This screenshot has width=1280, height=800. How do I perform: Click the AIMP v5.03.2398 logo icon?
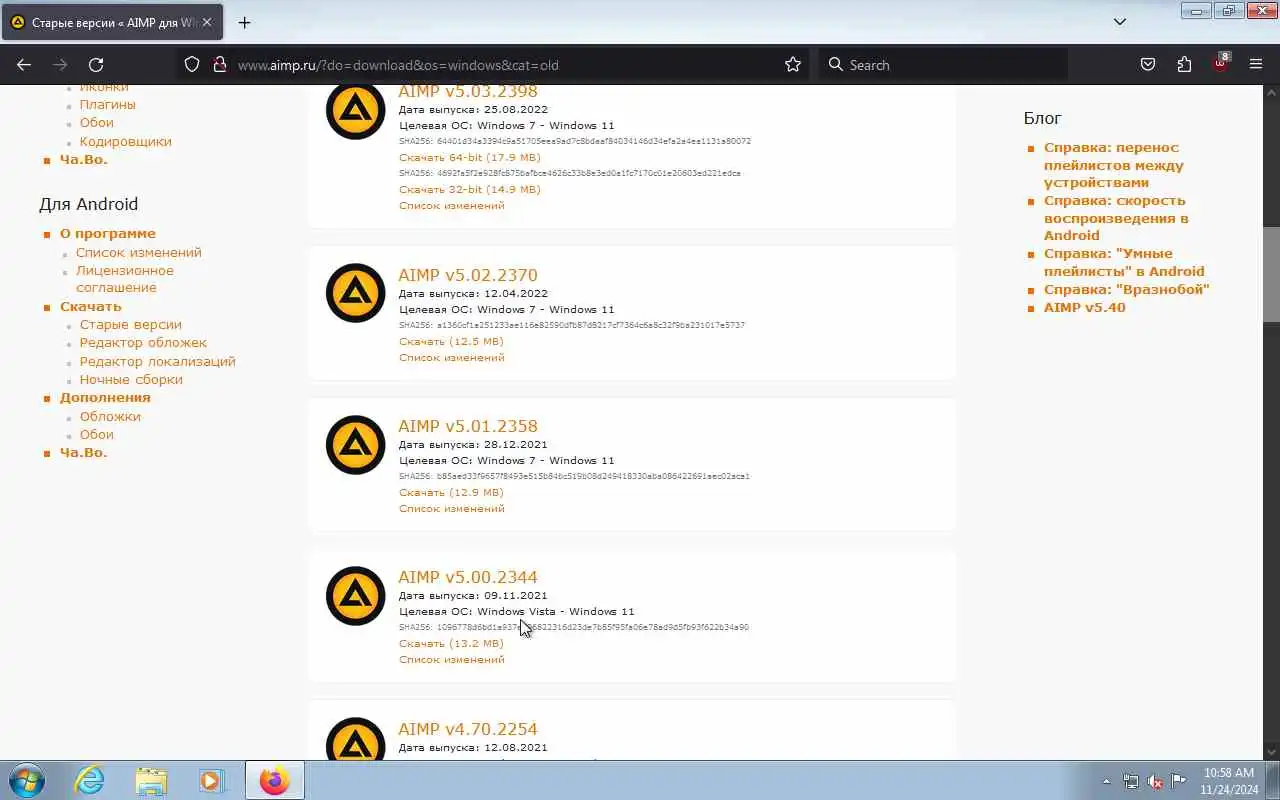[355, 110]
